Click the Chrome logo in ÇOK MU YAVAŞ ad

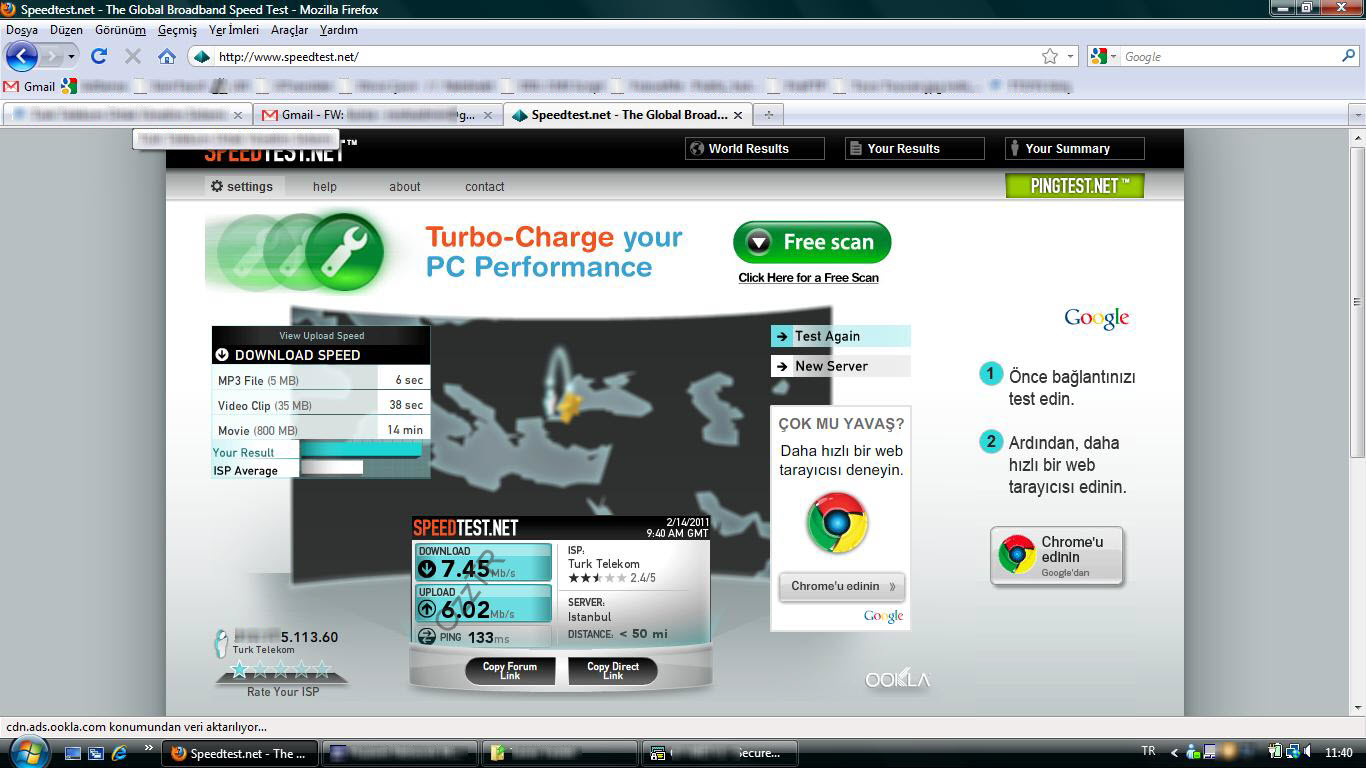click(838, 522)
